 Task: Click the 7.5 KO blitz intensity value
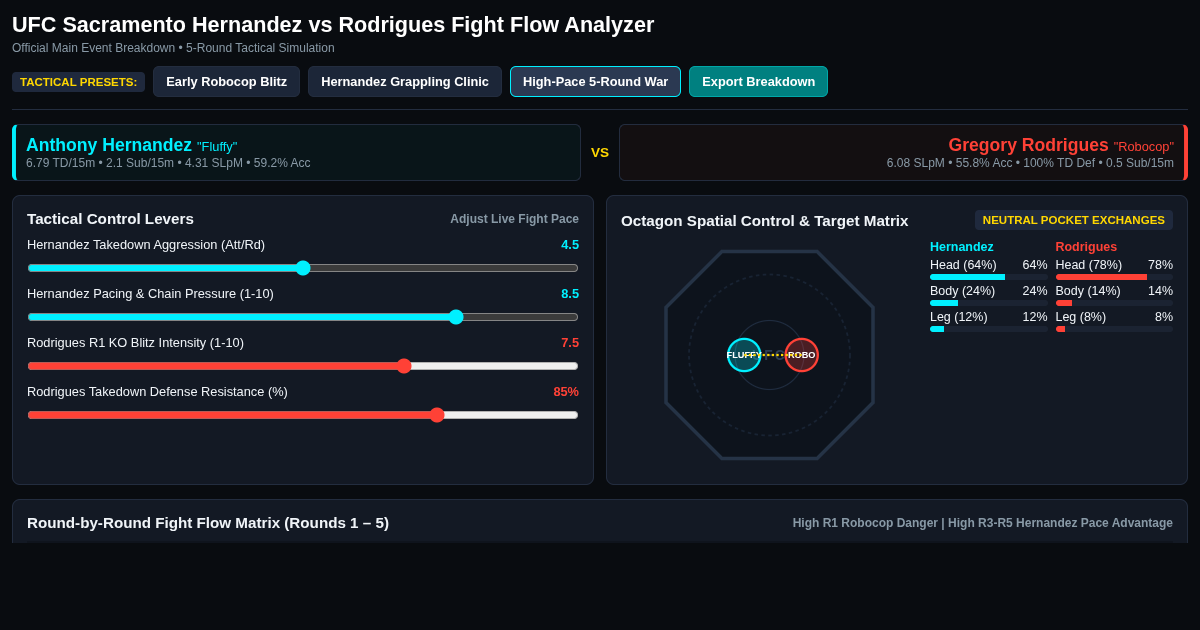coord(570,343)
